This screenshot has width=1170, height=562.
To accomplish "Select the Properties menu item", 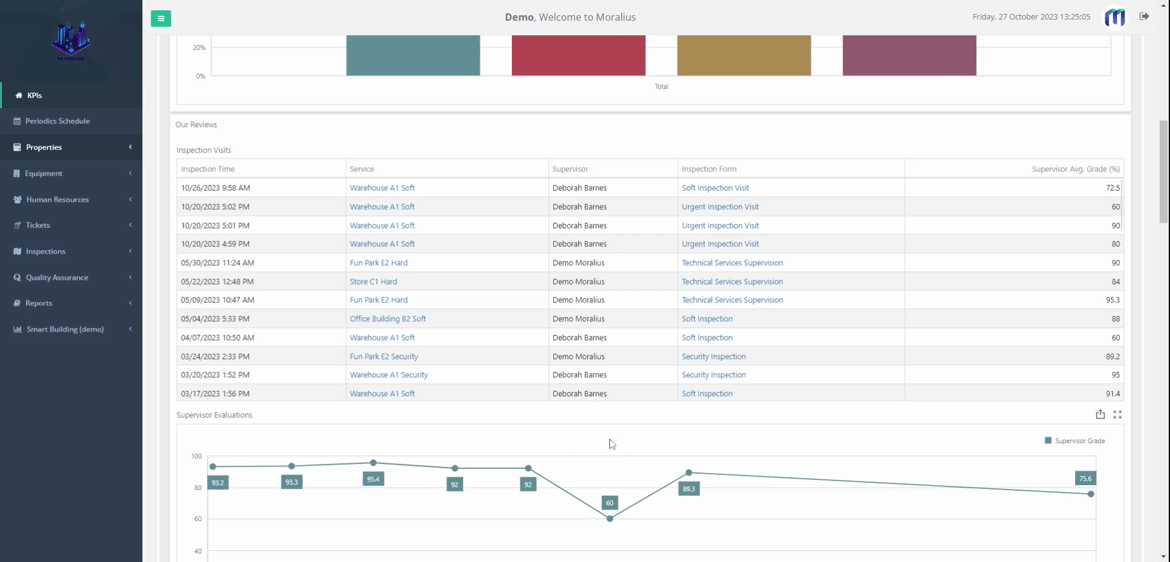I will point(71,147).
